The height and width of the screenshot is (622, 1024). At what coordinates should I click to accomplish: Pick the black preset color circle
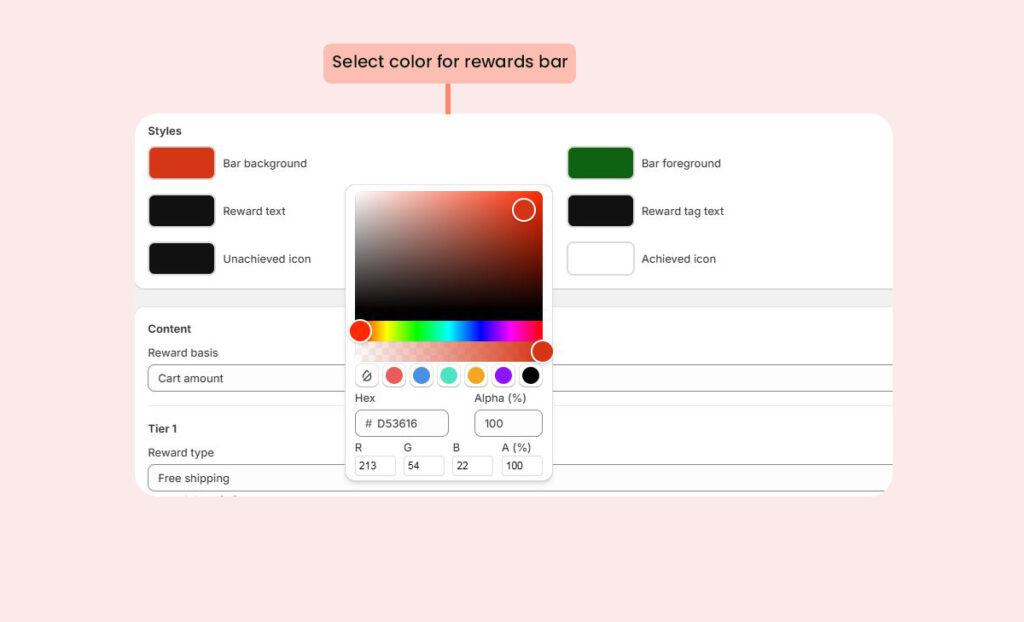point(531,376)
